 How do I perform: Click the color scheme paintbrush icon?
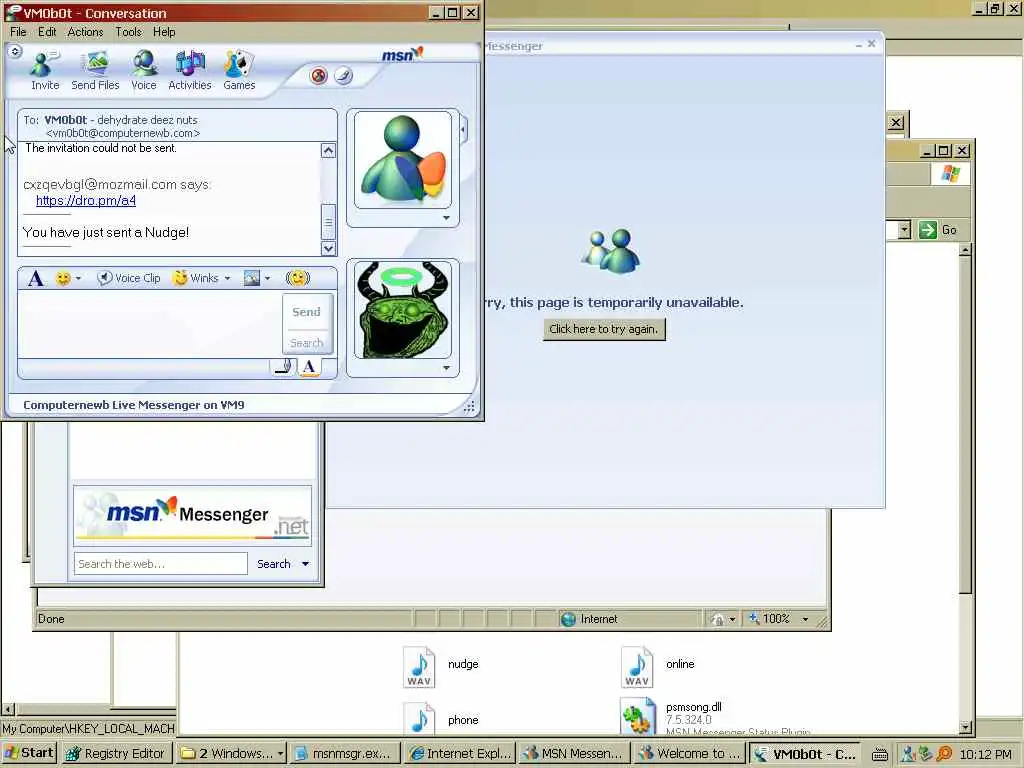point(344,76)
